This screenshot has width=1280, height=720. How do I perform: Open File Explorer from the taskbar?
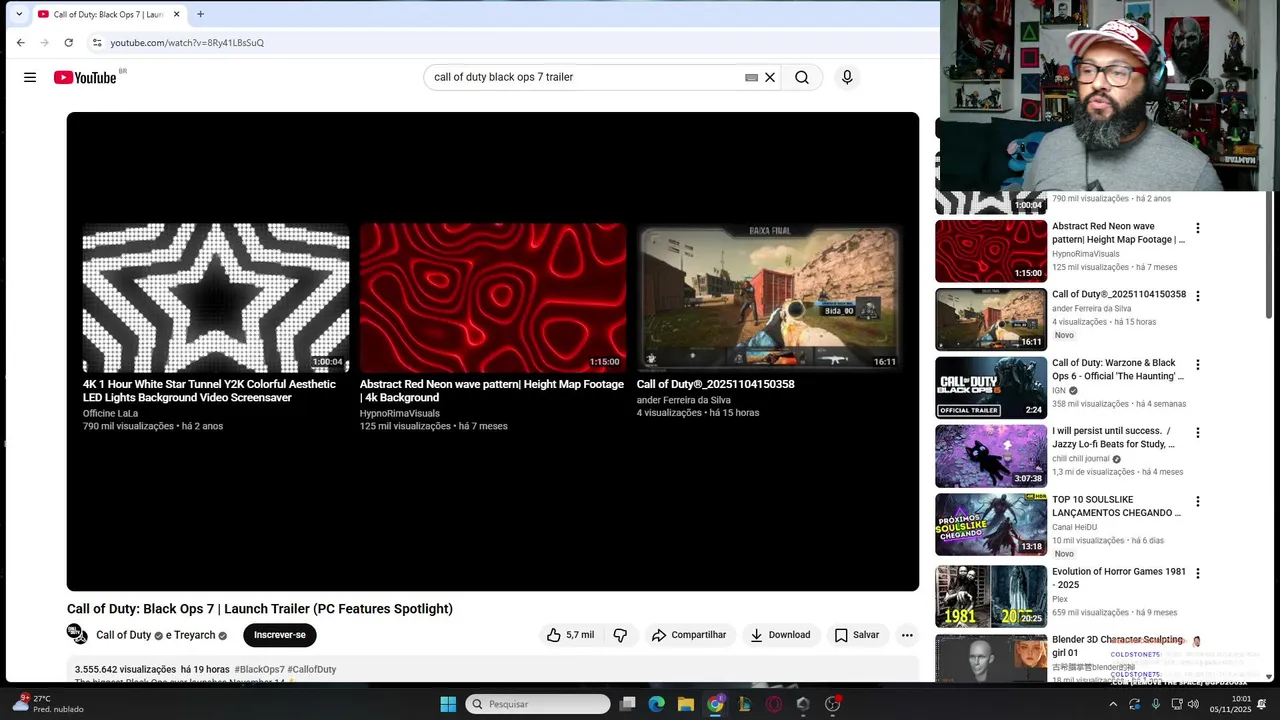coord(686,704)
